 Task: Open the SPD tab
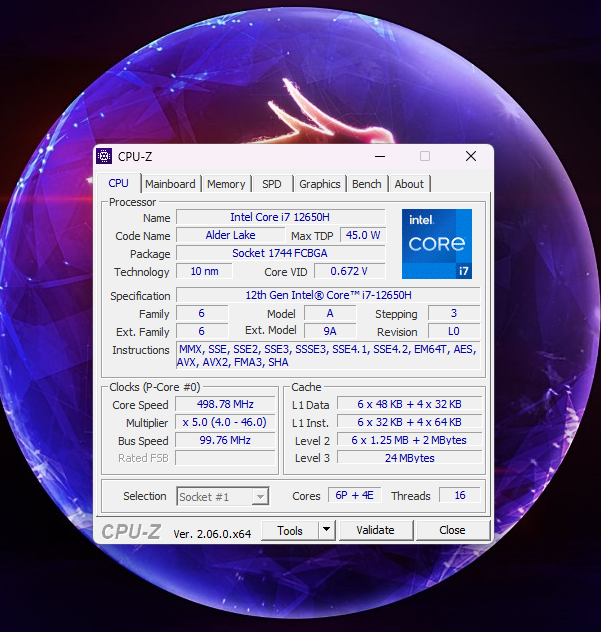pos(272,184)
